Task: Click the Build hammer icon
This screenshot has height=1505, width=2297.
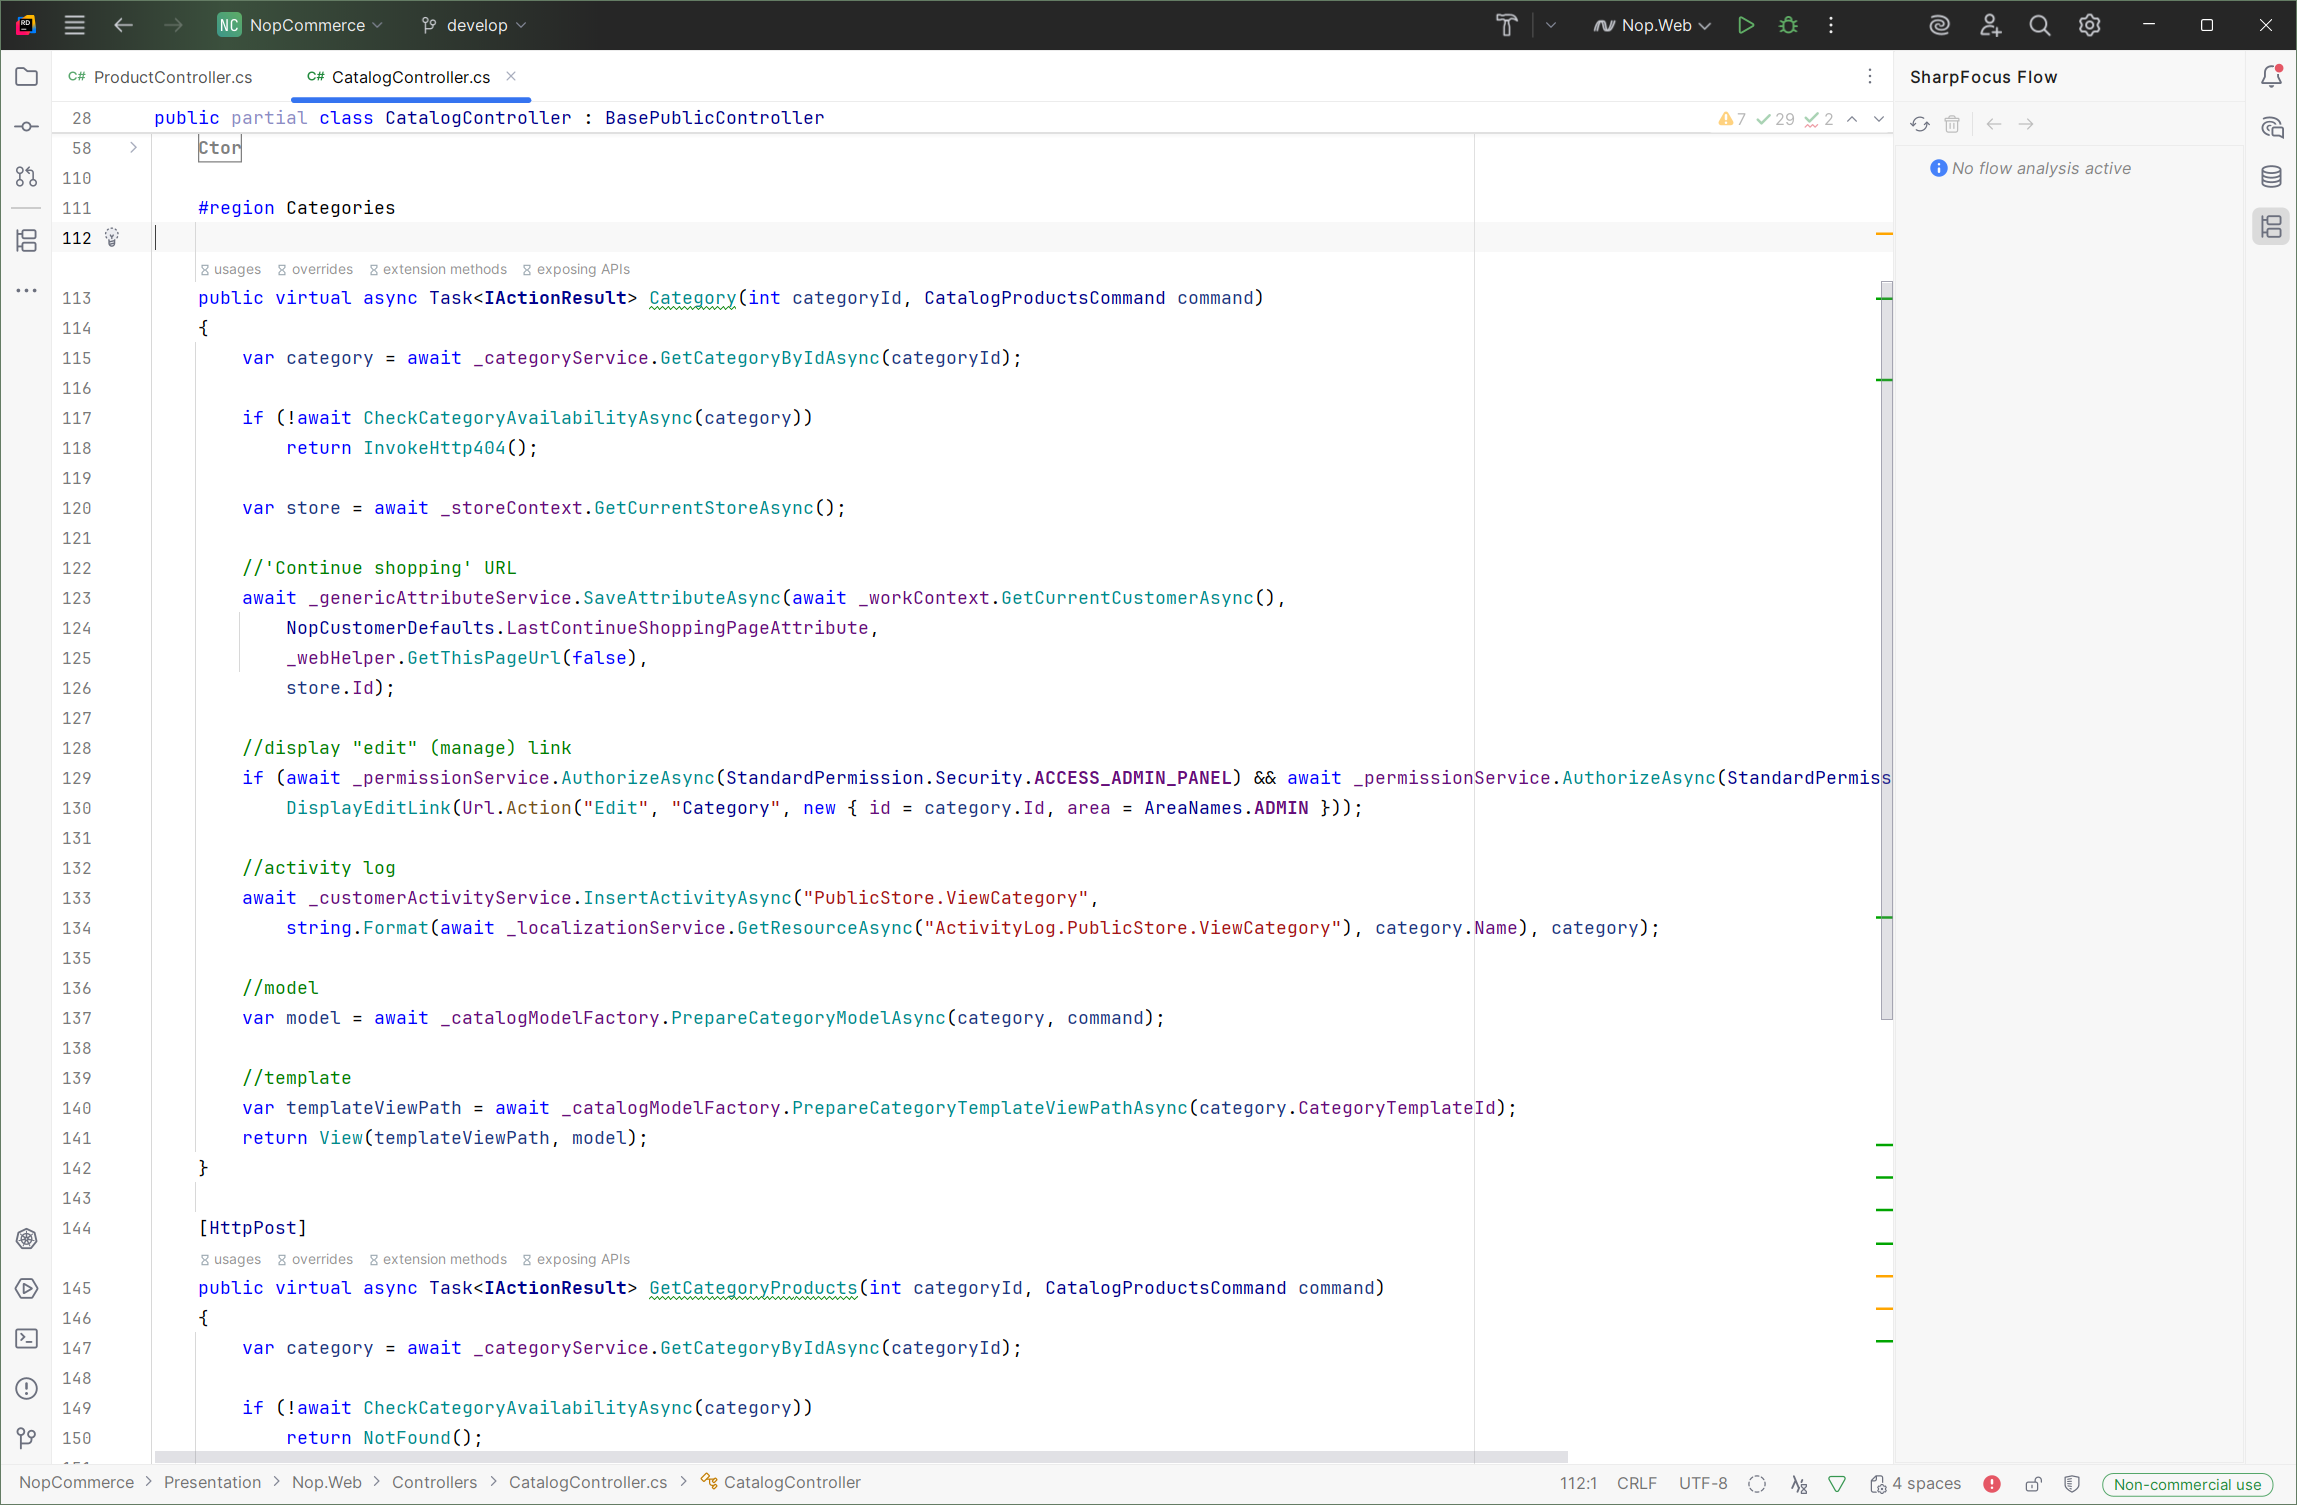Action: pos(1506,25)
